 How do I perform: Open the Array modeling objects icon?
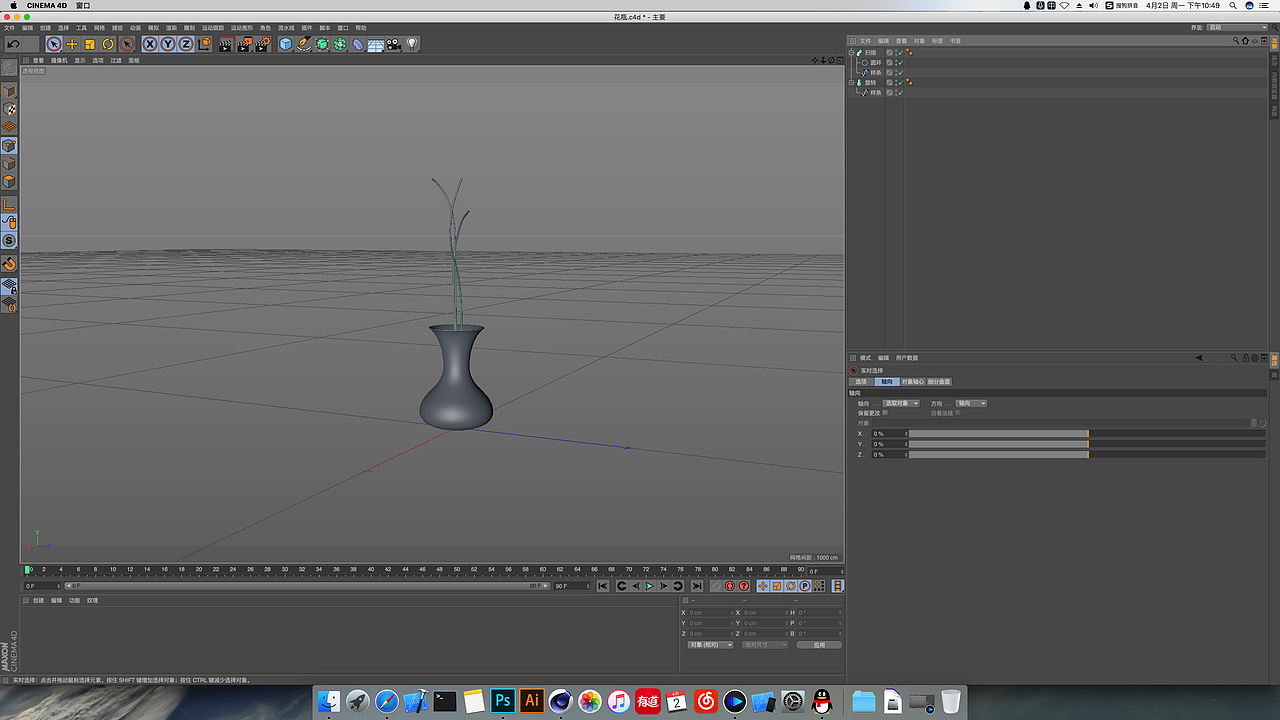pos(340,44)
